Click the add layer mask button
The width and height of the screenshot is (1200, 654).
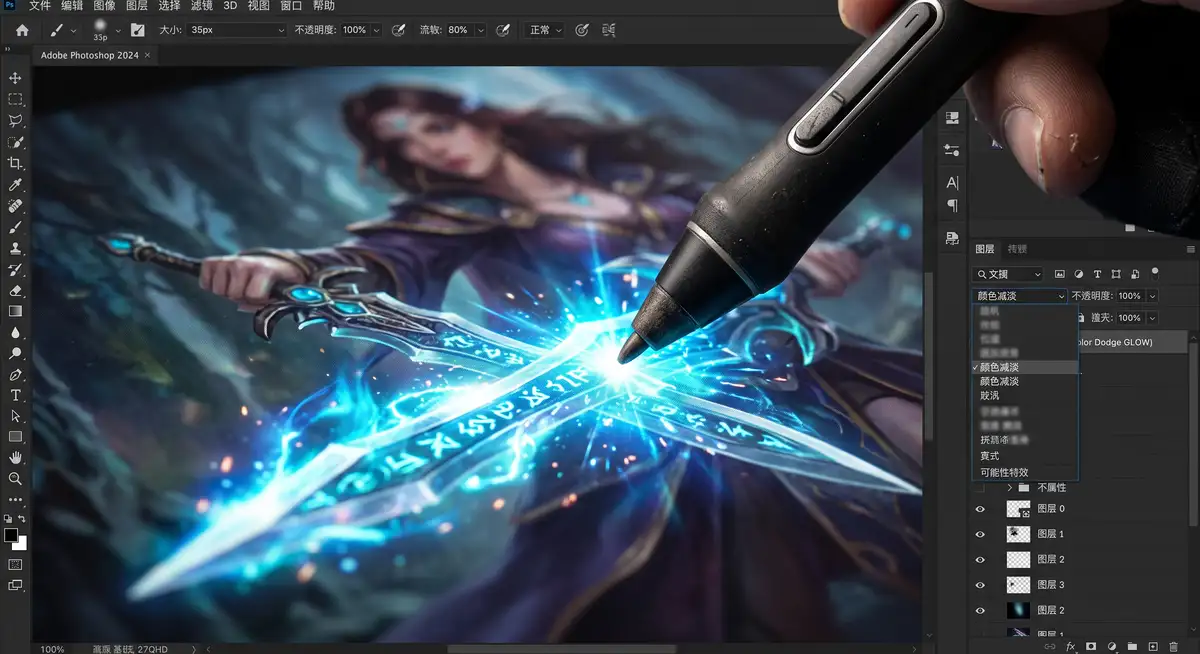[x=1091, y=647]
